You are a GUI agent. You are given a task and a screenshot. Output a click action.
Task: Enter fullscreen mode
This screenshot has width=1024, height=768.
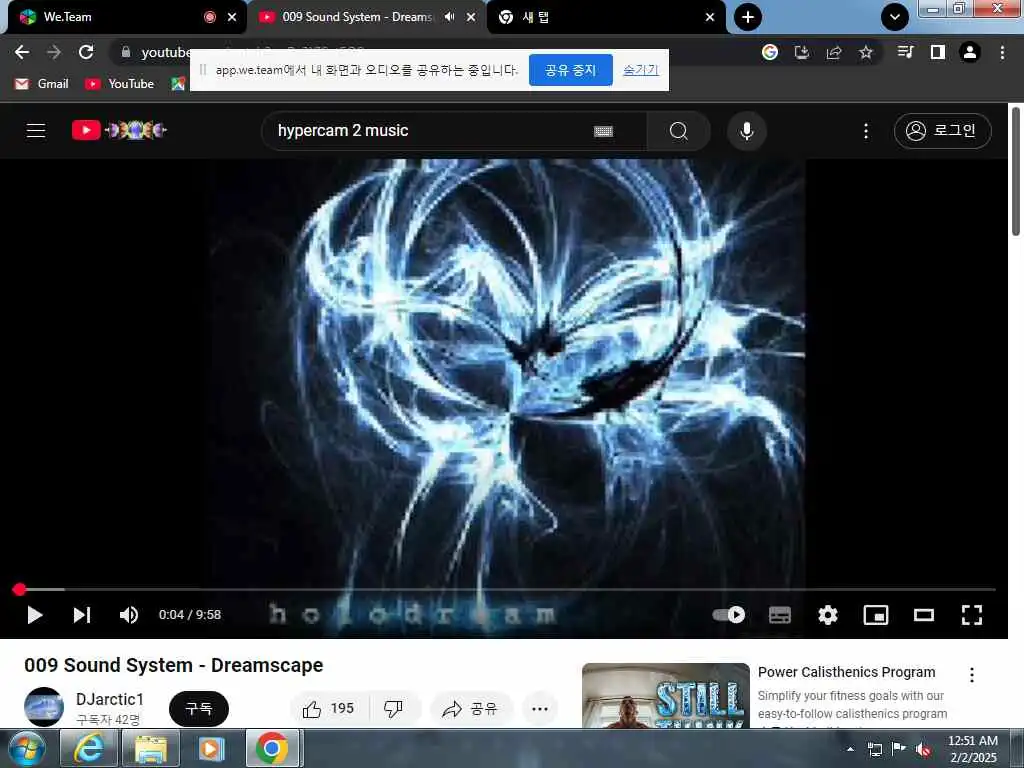[x=972, y=615]
